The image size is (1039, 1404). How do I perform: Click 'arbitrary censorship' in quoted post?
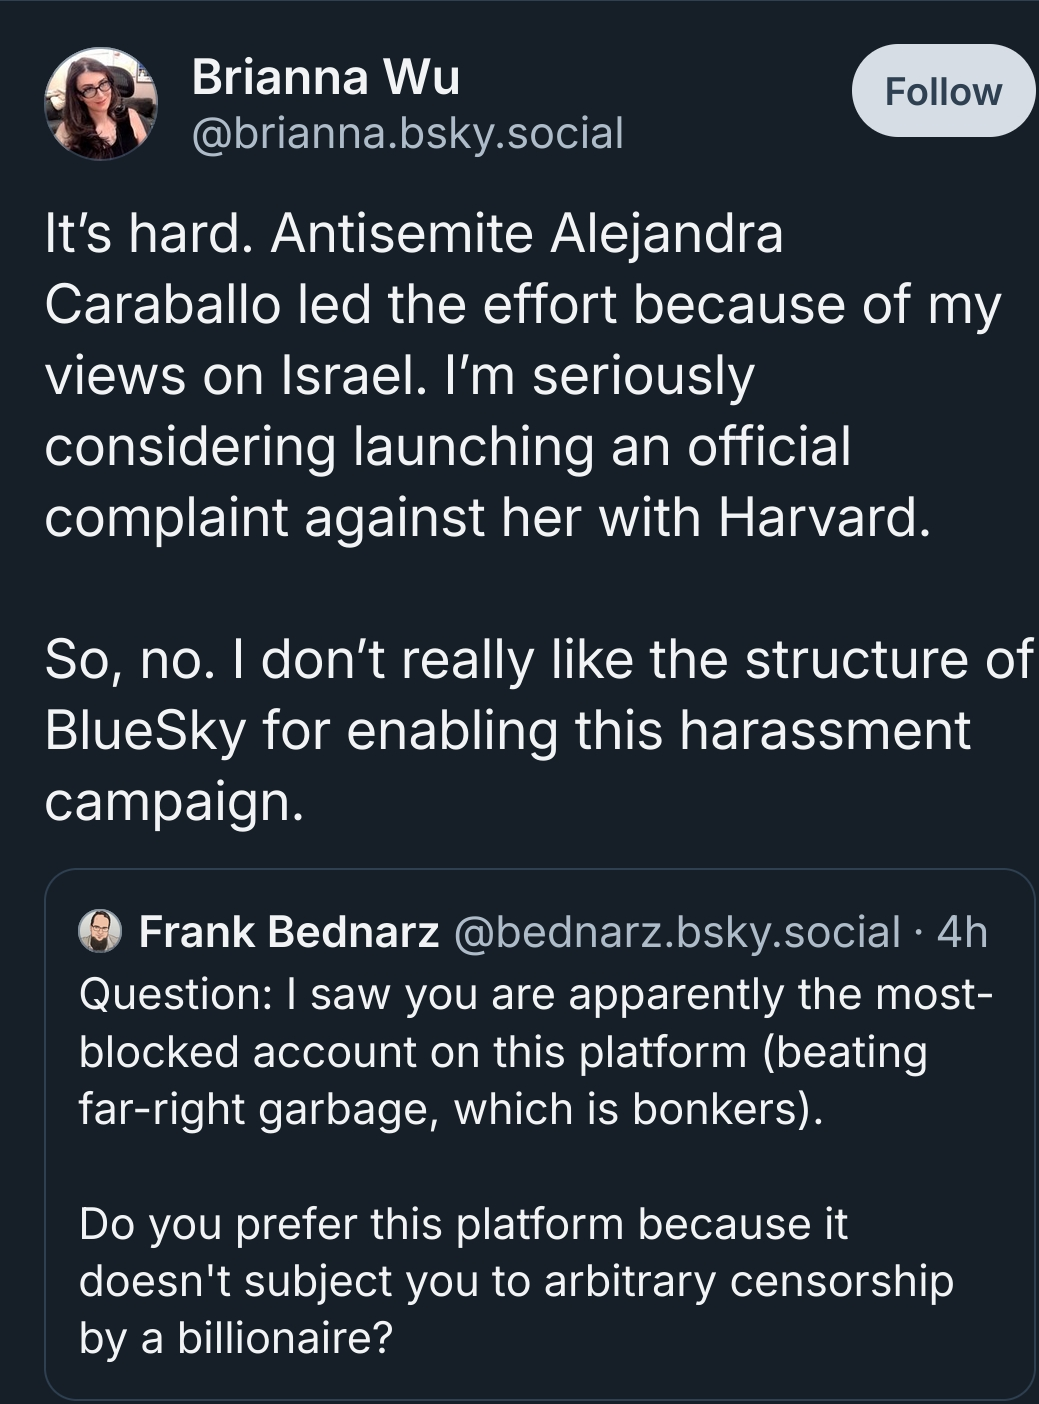pos(749,1282)
